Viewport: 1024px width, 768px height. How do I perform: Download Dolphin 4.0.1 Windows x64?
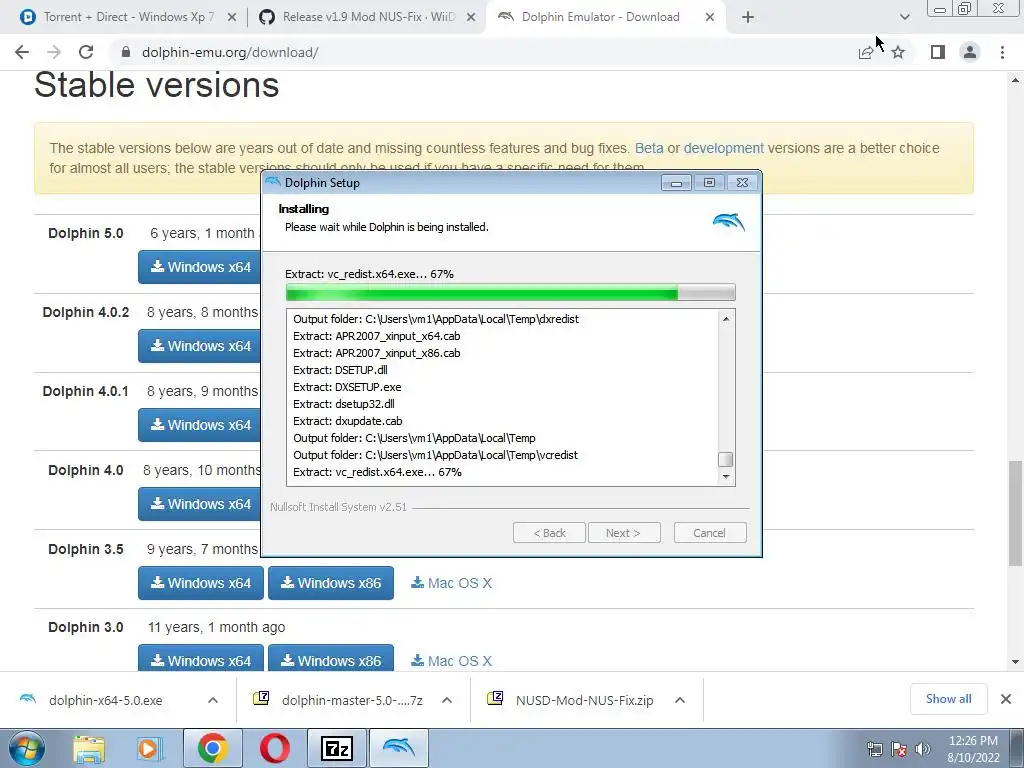tap(200, 425)
